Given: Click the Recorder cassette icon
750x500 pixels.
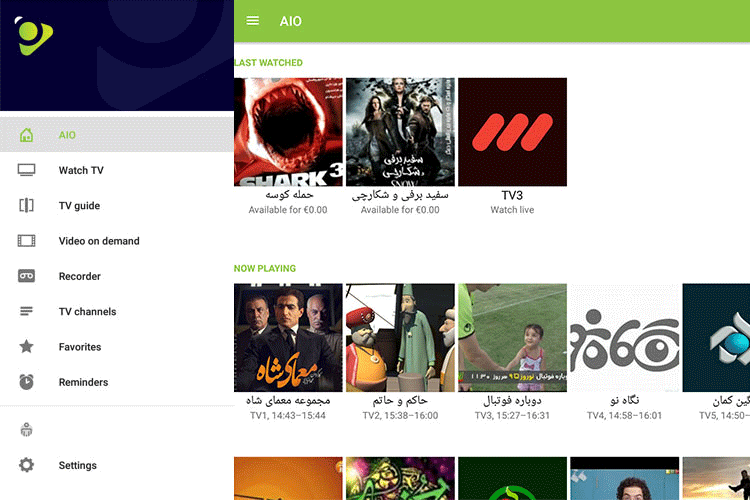Looking at the screenshot, I should 26,276.
